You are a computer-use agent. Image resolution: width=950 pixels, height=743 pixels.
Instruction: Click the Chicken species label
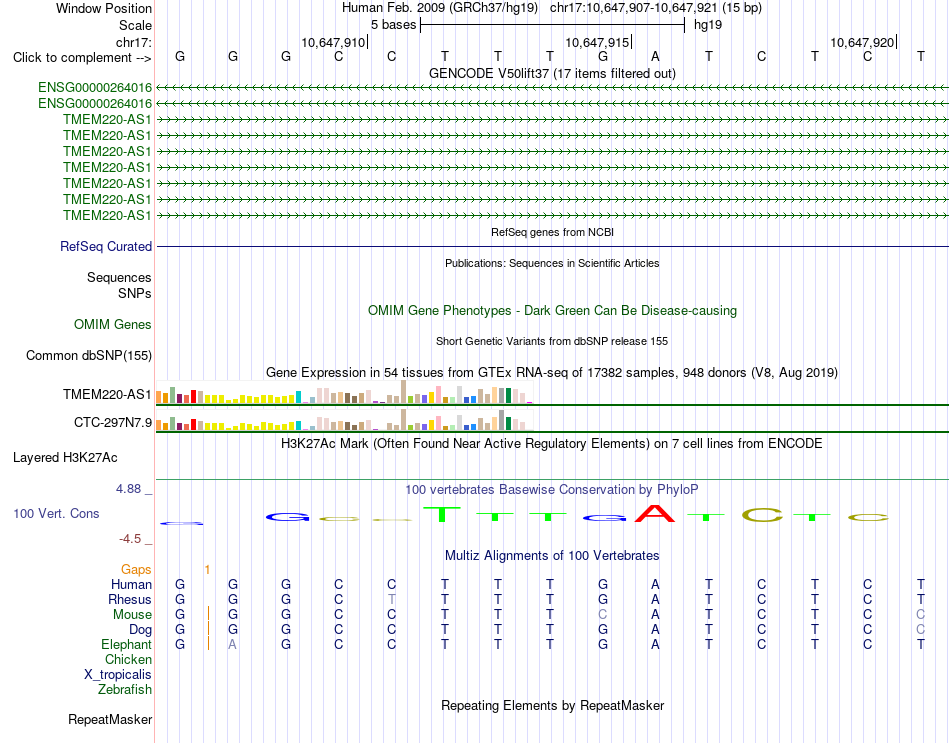pos(128,659)
